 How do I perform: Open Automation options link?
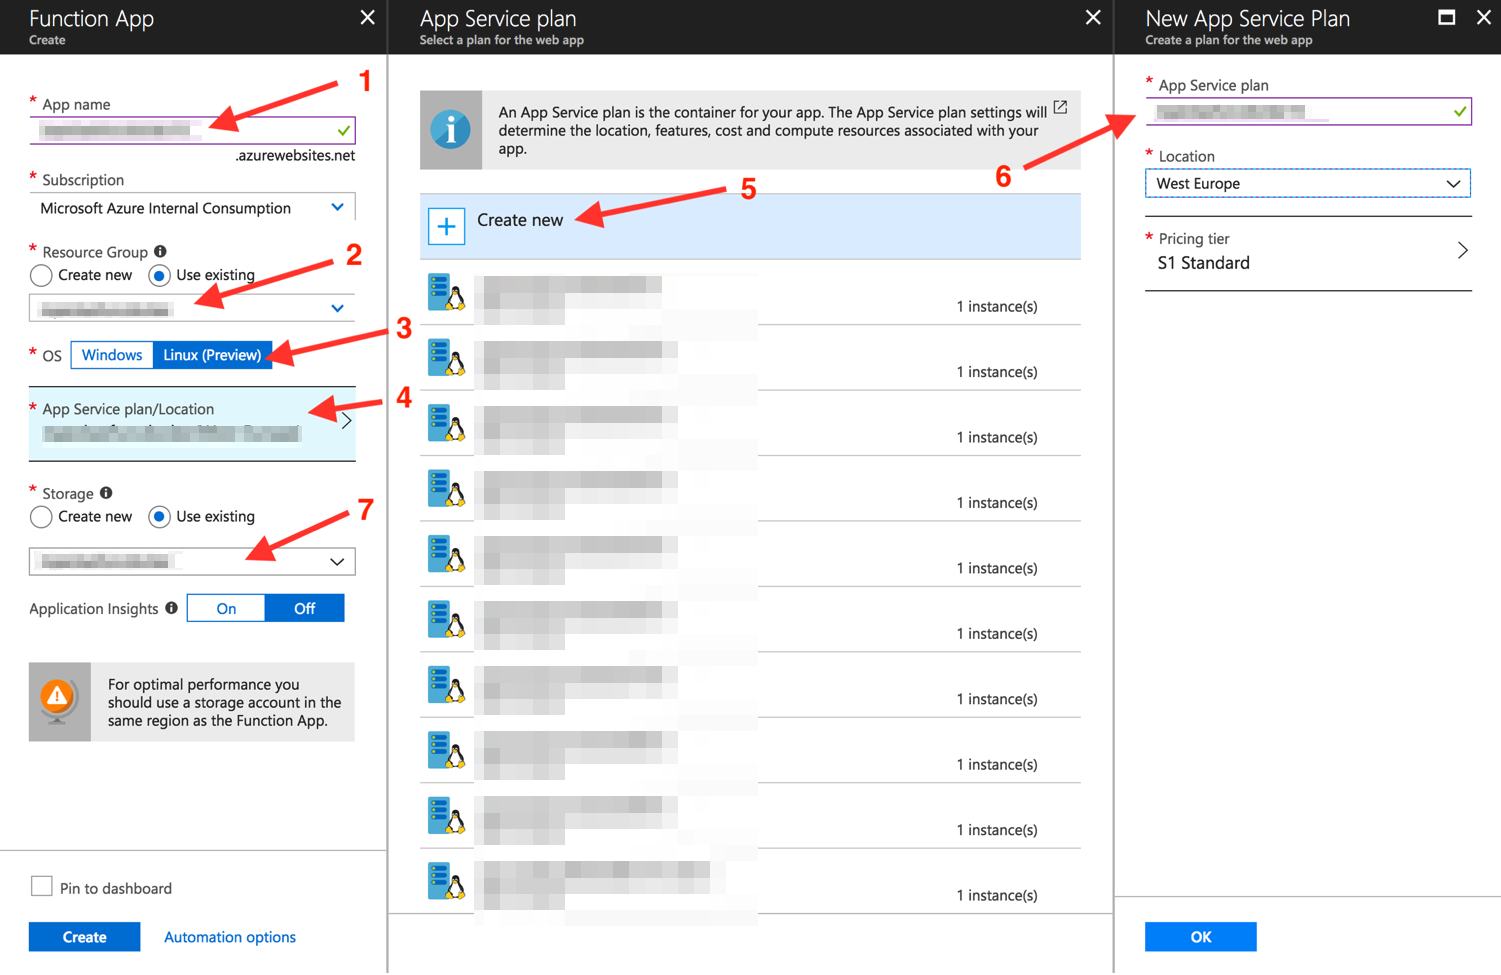(x=230, y=937)
